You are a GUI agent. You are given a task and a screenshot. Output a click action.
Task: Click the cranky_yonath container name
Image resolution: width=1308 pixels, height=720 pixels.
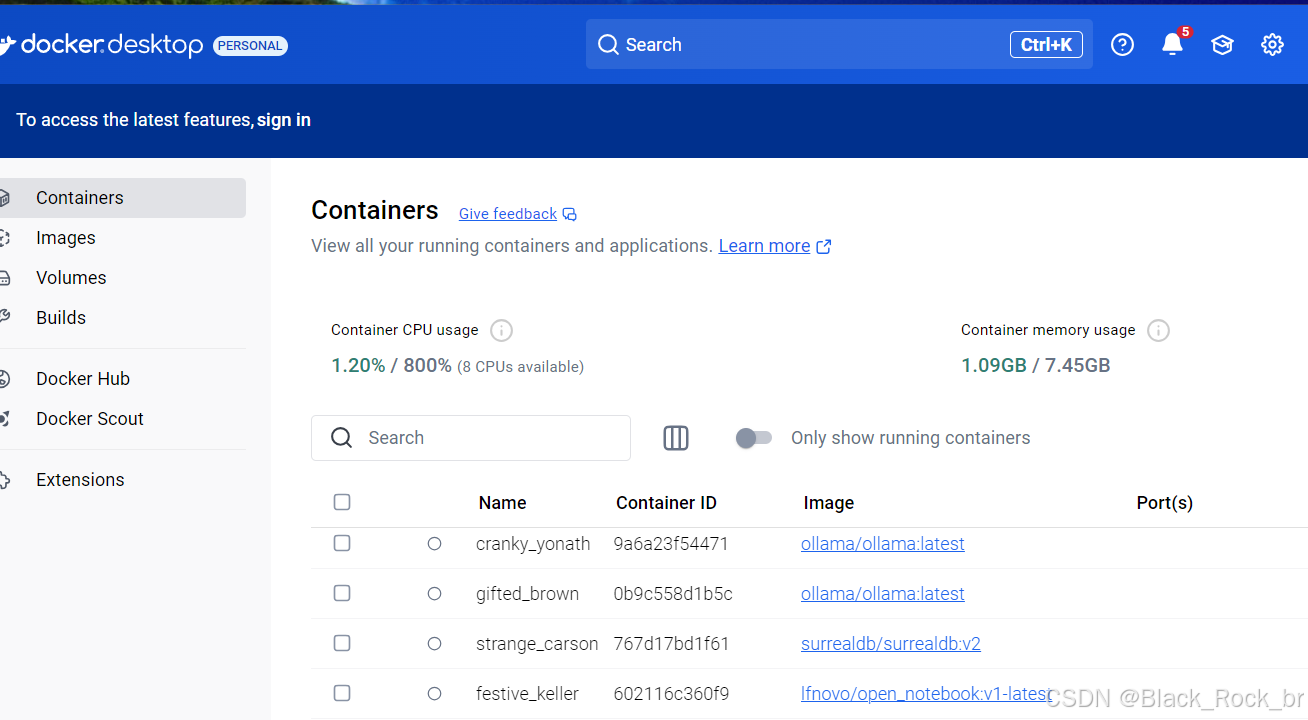coord(533,544)
